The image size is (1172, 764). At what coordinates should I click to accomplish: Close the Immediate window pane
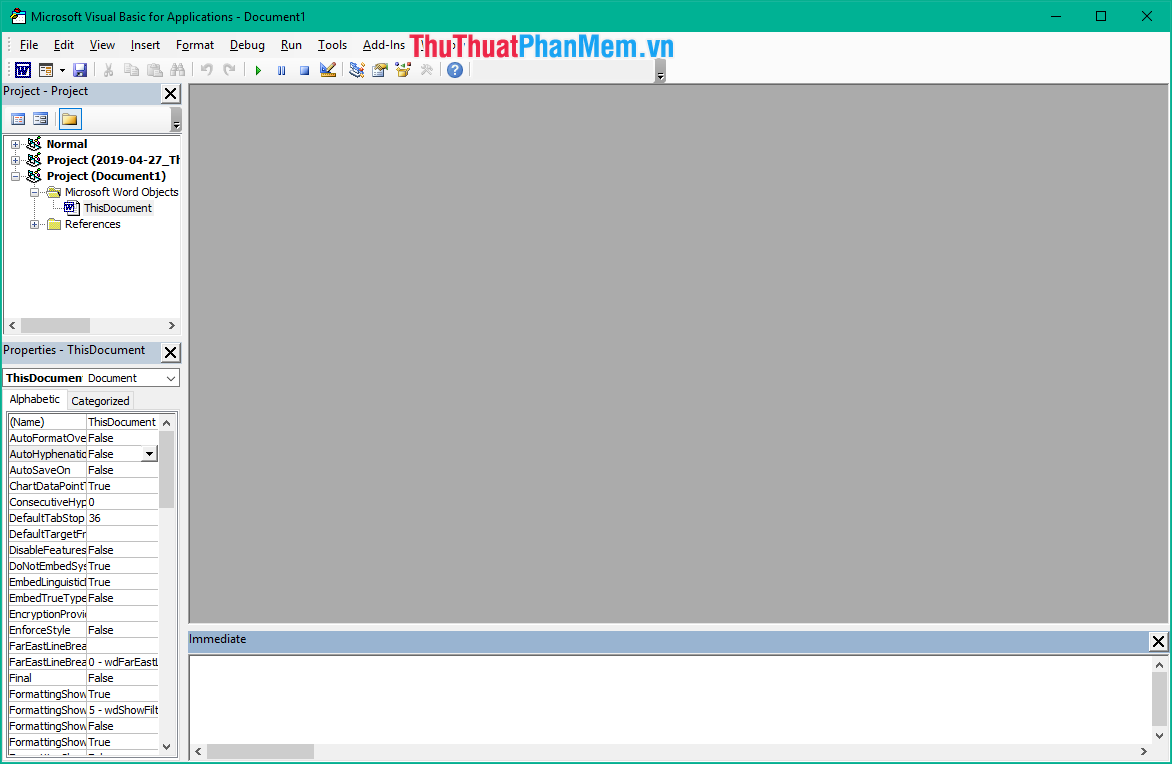coord(1158,641)
